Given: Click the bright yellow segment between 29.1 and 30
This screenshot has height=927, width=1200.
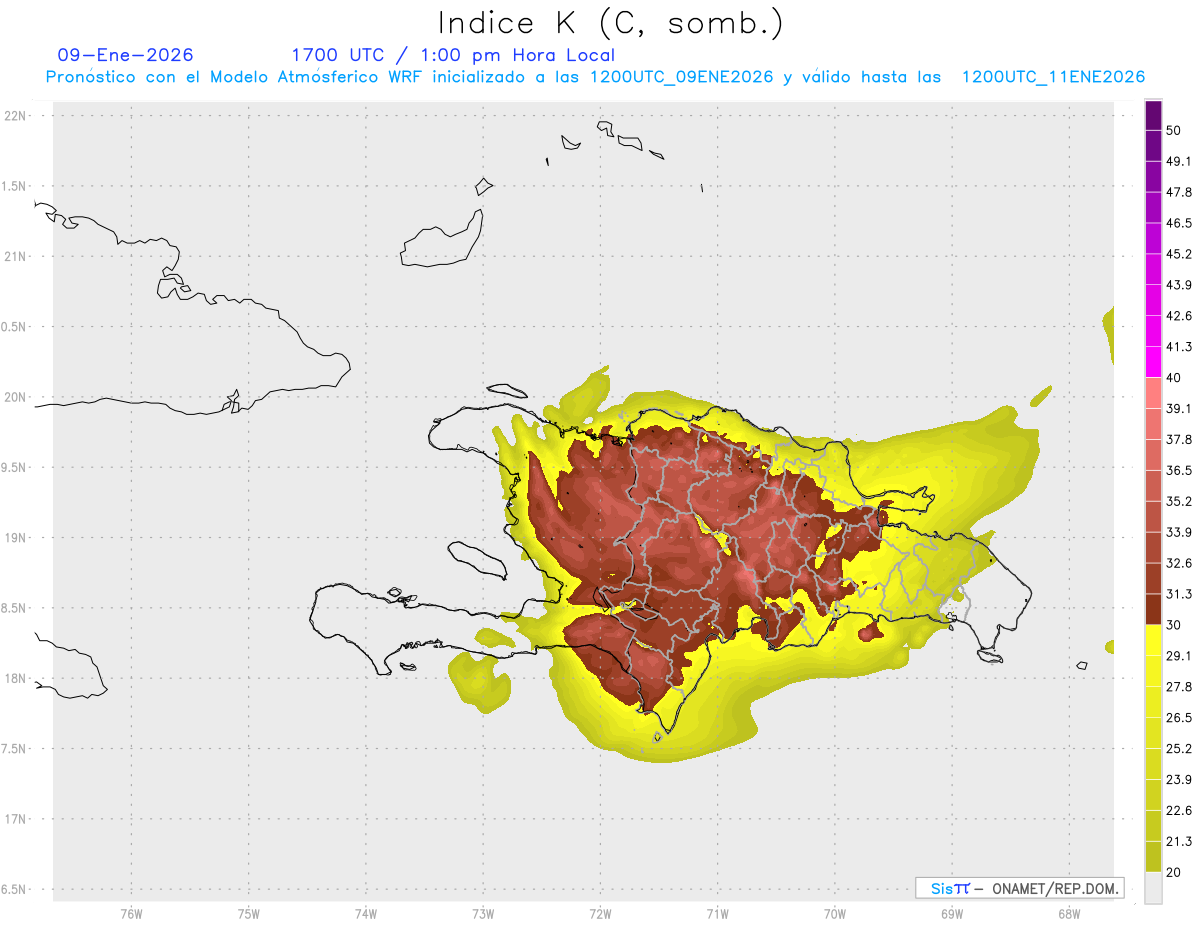Looking at the screenshot, I should [x=1154, y=639].
